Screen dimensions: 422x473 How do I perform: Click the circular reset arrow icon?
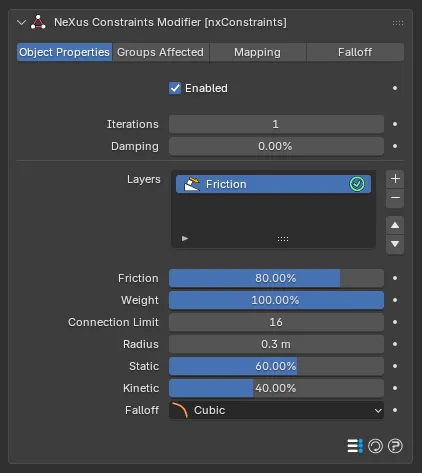pos(375,446)
